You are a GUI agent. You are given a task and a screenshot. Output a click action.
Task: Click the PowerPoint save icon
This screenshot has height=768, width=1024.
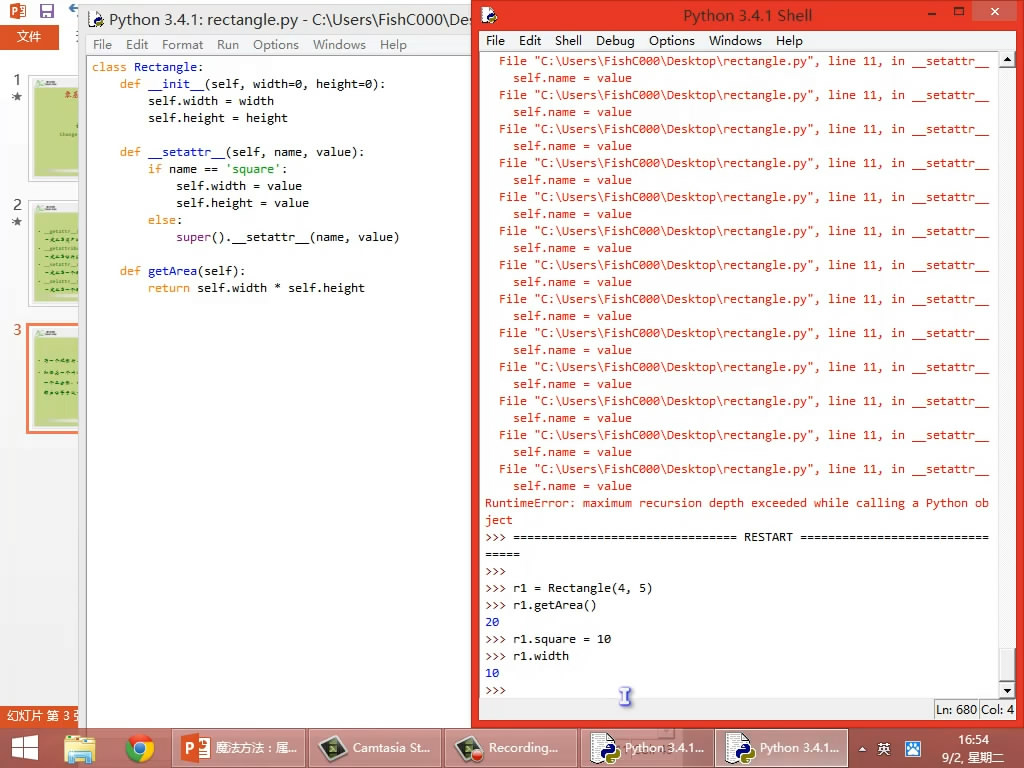pos(47,11)
